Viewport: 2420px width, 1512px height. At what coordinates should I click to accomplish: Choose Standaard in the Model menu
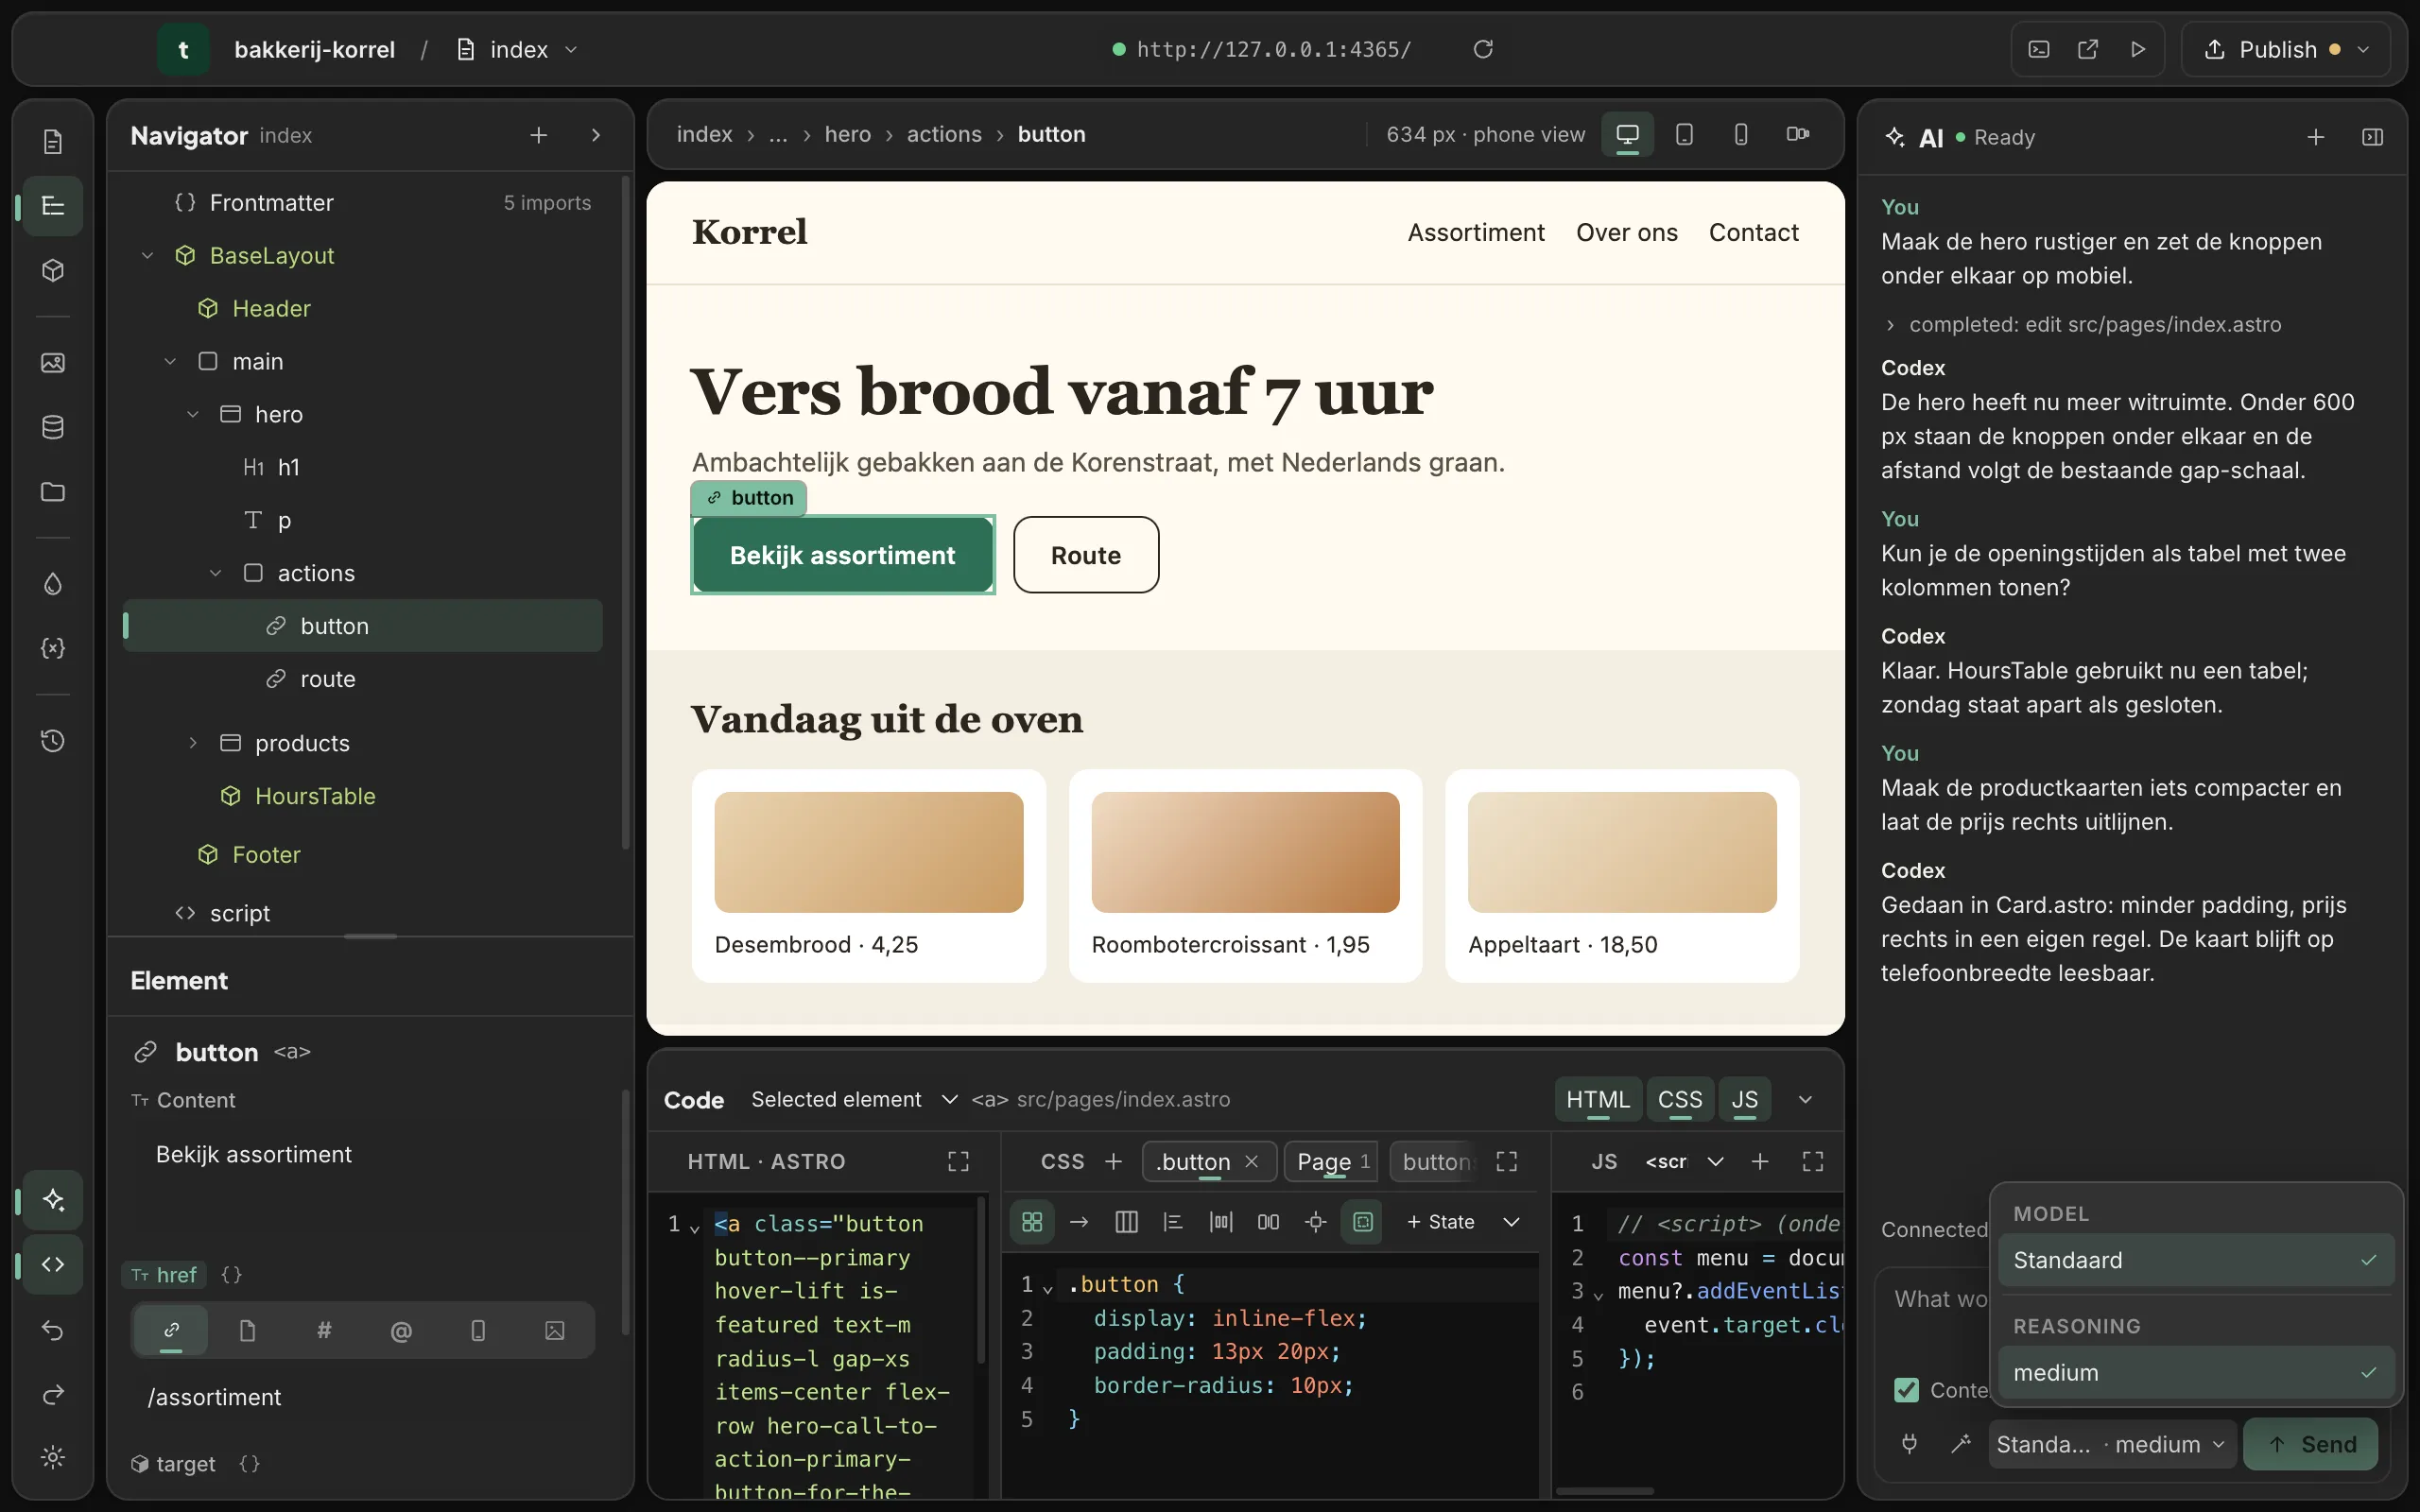coord(2195,1259)
